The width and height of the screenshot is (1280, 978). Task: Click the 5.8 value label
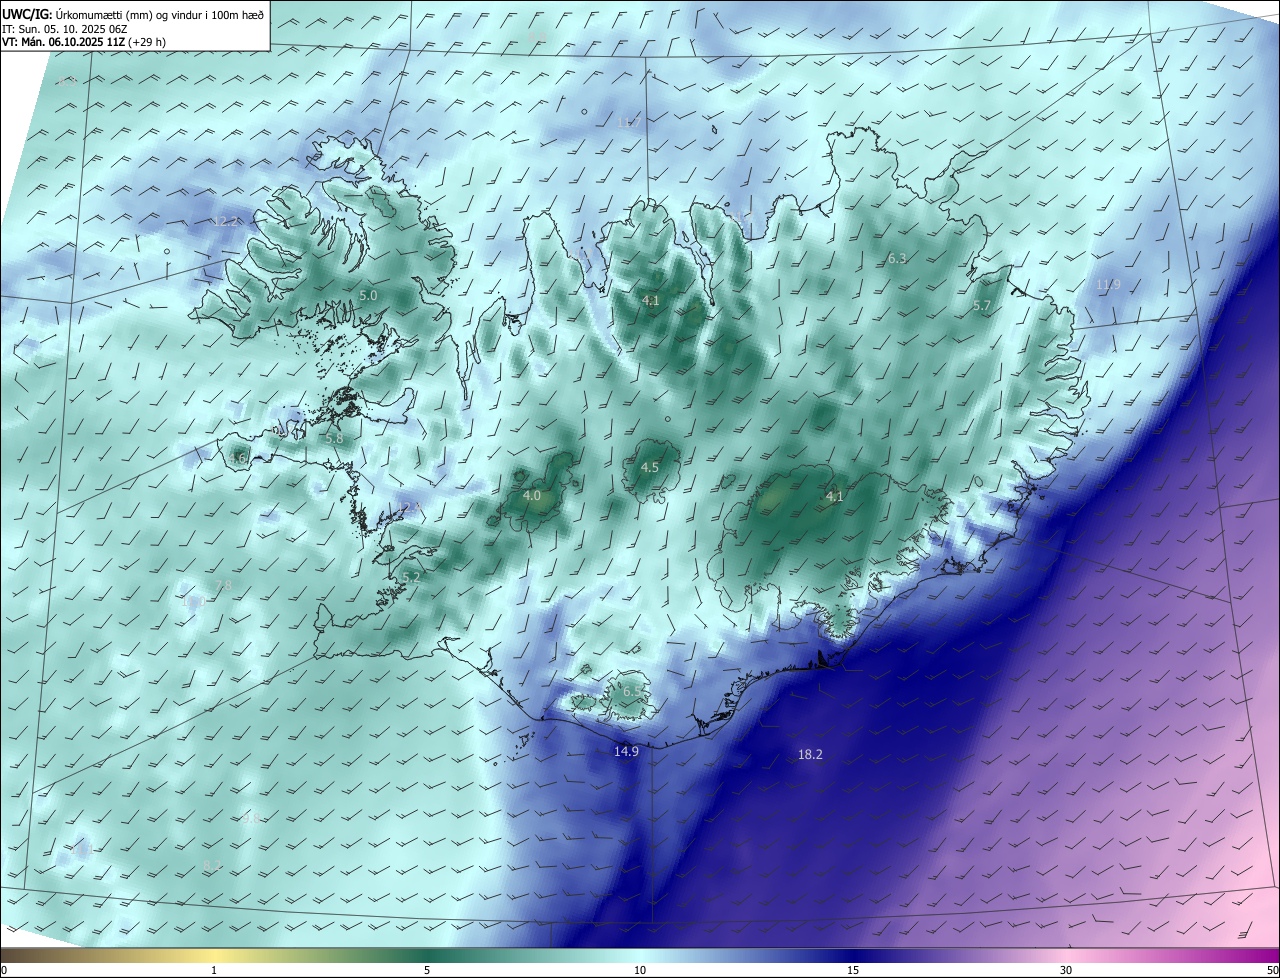pyautogui.click(x=334, y=438)
